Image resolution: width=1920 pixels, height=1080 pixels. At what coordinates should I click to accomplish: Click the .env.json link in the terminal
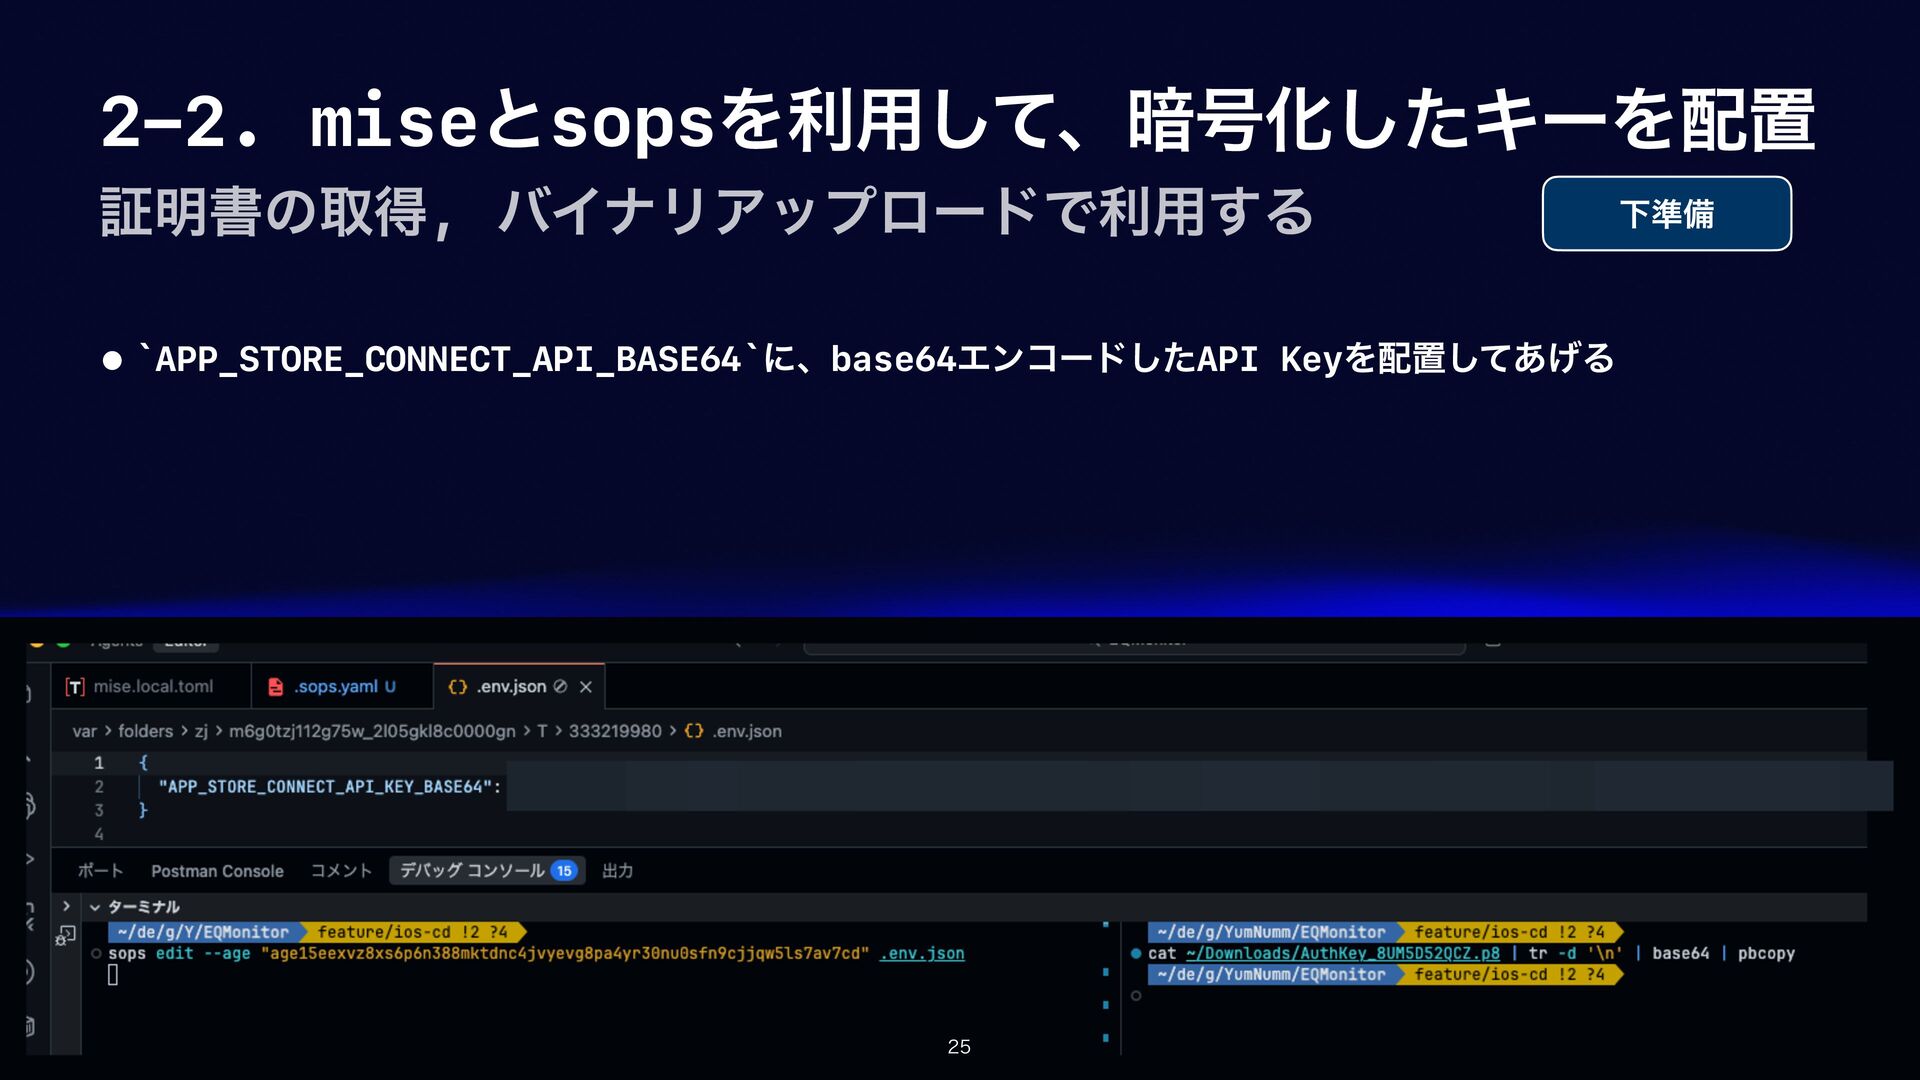point(921,954)
